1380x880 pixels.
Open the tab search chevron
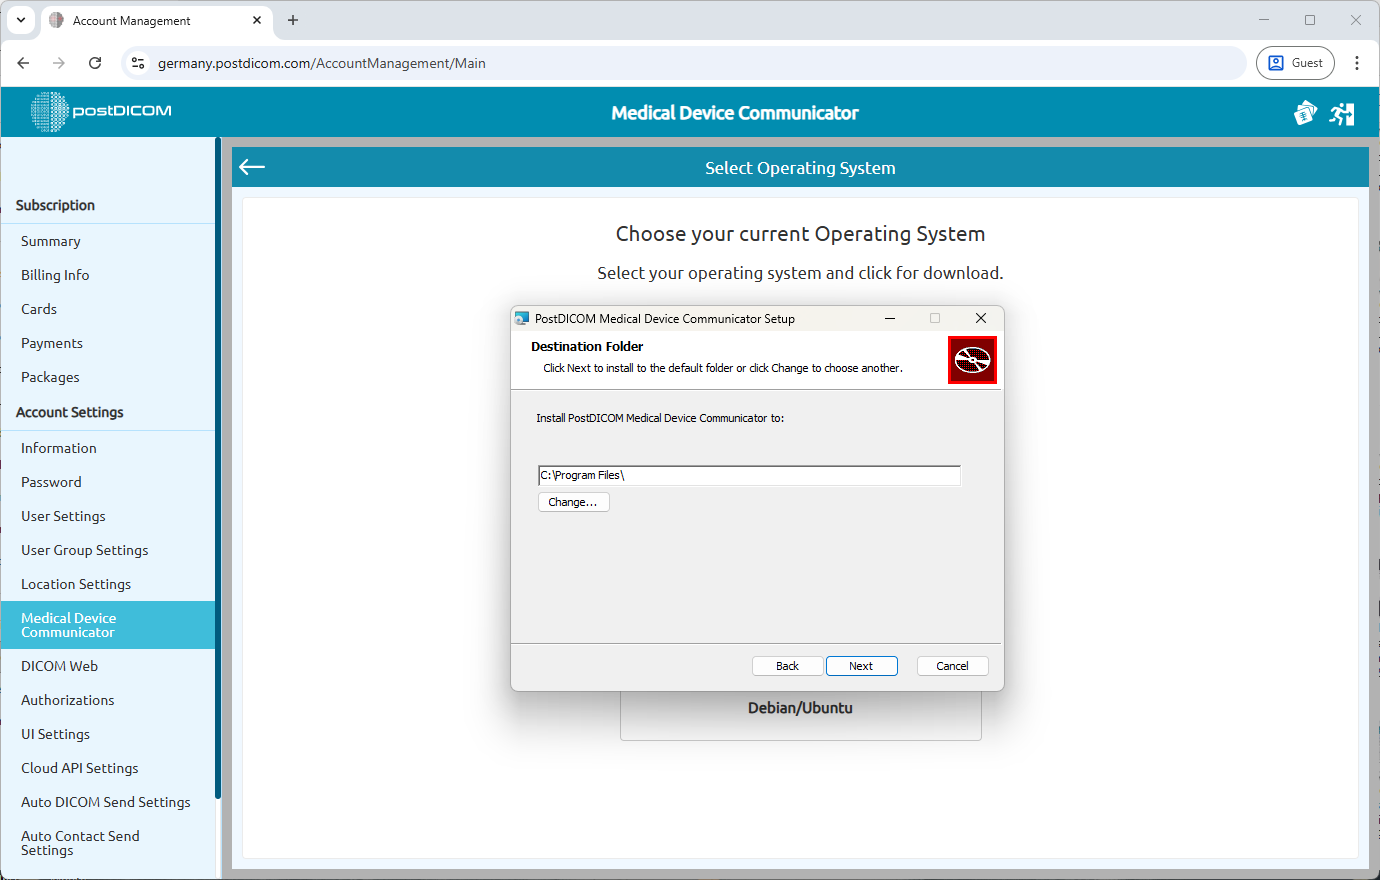coord(21,20)
